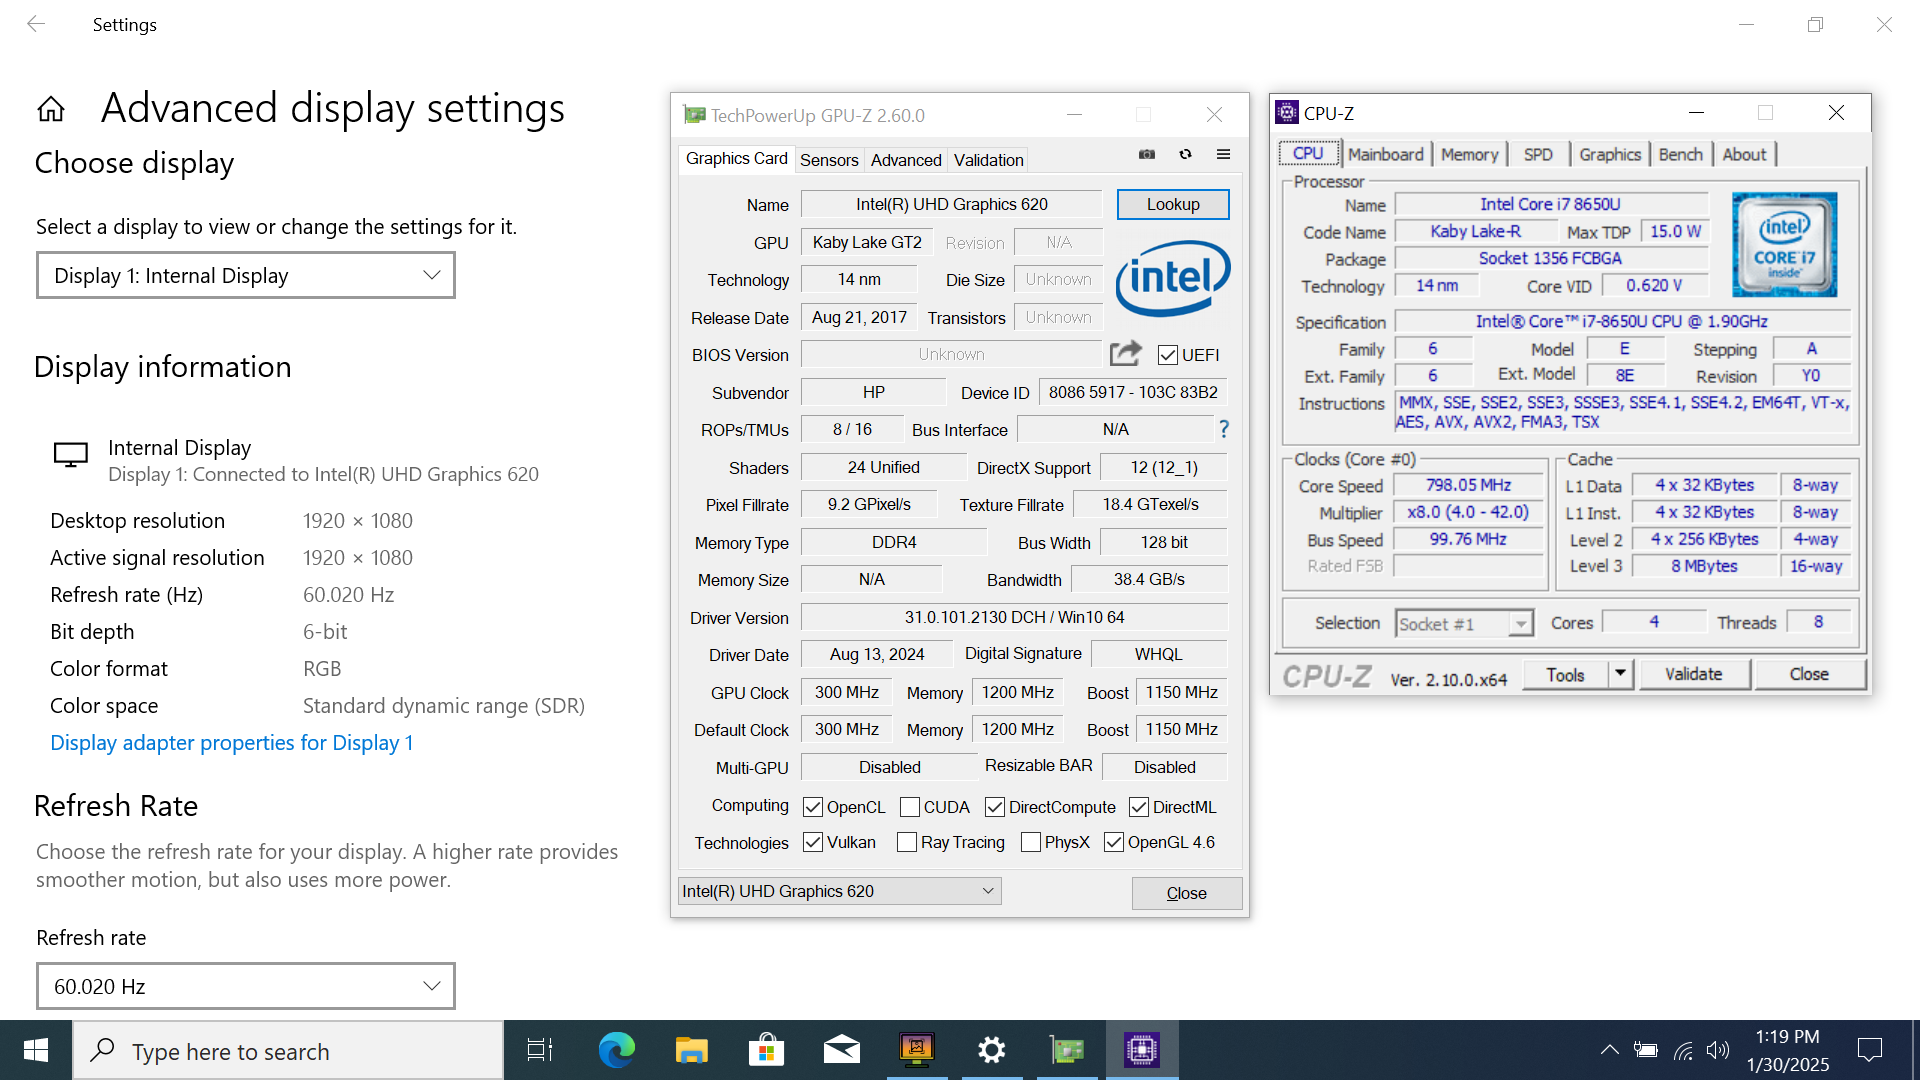This screenshot has width=1920, height=1080.
Task: Toggle the OpenCL checkbox
Action: [x=813, y=807]
